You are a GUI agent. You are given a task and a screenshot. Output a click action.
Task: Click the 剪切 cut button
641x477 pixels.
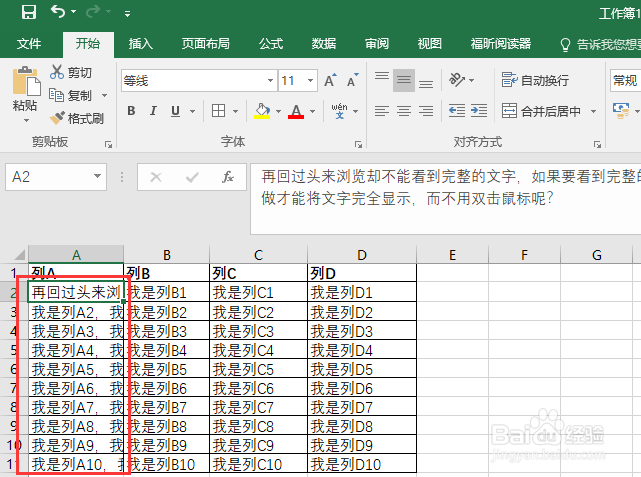(71, 72)
